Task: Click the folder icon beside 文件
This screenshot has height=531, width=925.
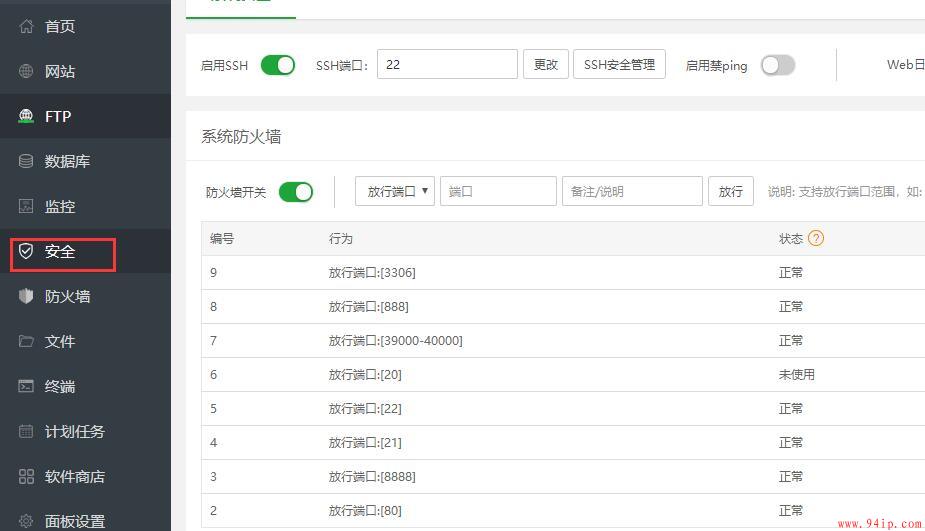Action: click(x=26, y=341)
